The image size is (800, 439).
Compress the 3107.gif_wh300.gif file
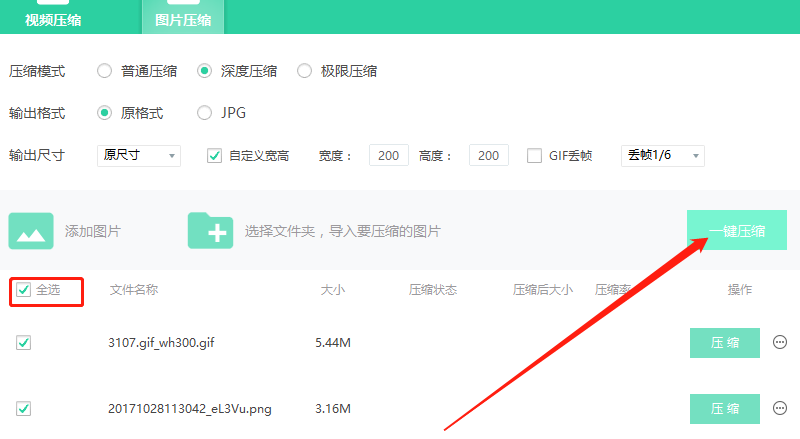pos(724,343)
